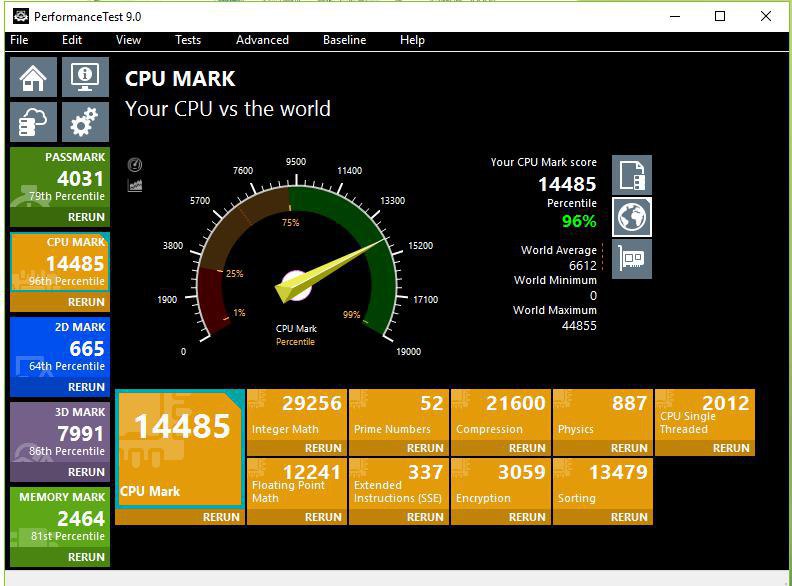Open the Baseline menu
The width and height of the screenshot is (792, 586).
(344, 40)
